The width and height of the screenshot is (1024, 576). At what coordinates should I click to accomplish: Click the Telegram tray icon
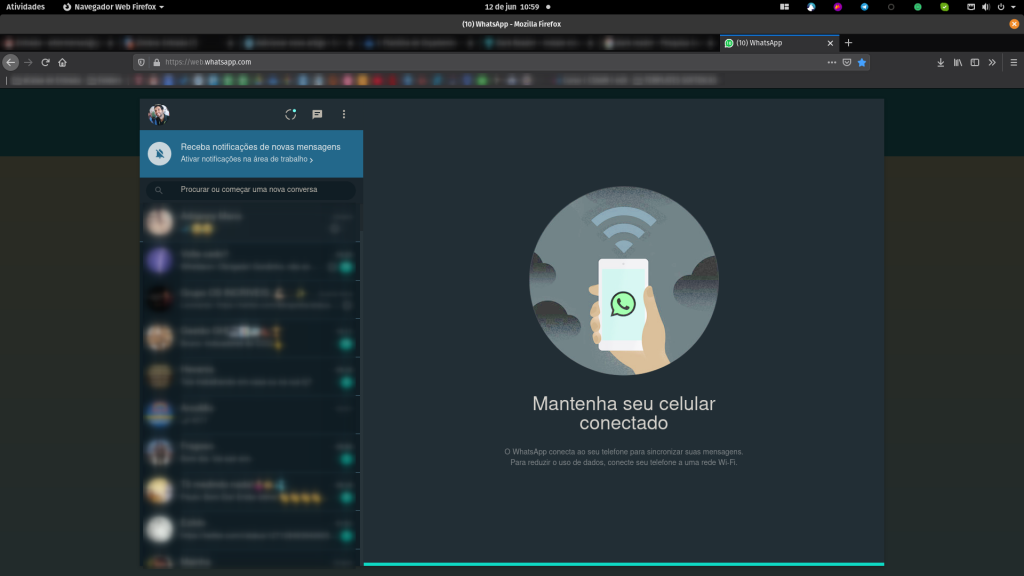[864, 7]
